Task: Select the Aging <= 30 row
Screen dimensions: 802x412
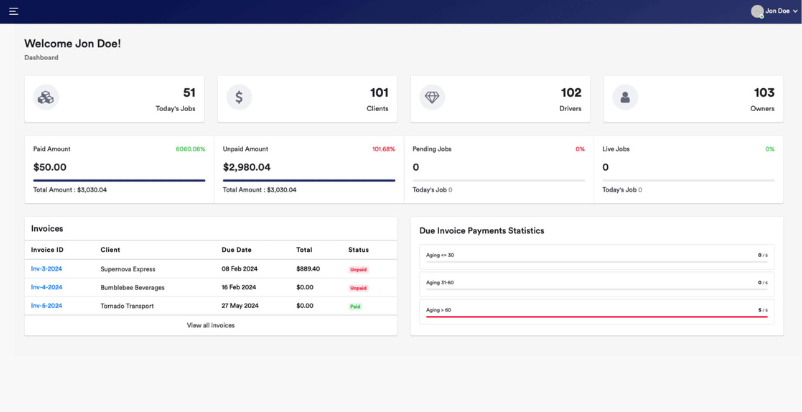Action: tap(596, 255)
